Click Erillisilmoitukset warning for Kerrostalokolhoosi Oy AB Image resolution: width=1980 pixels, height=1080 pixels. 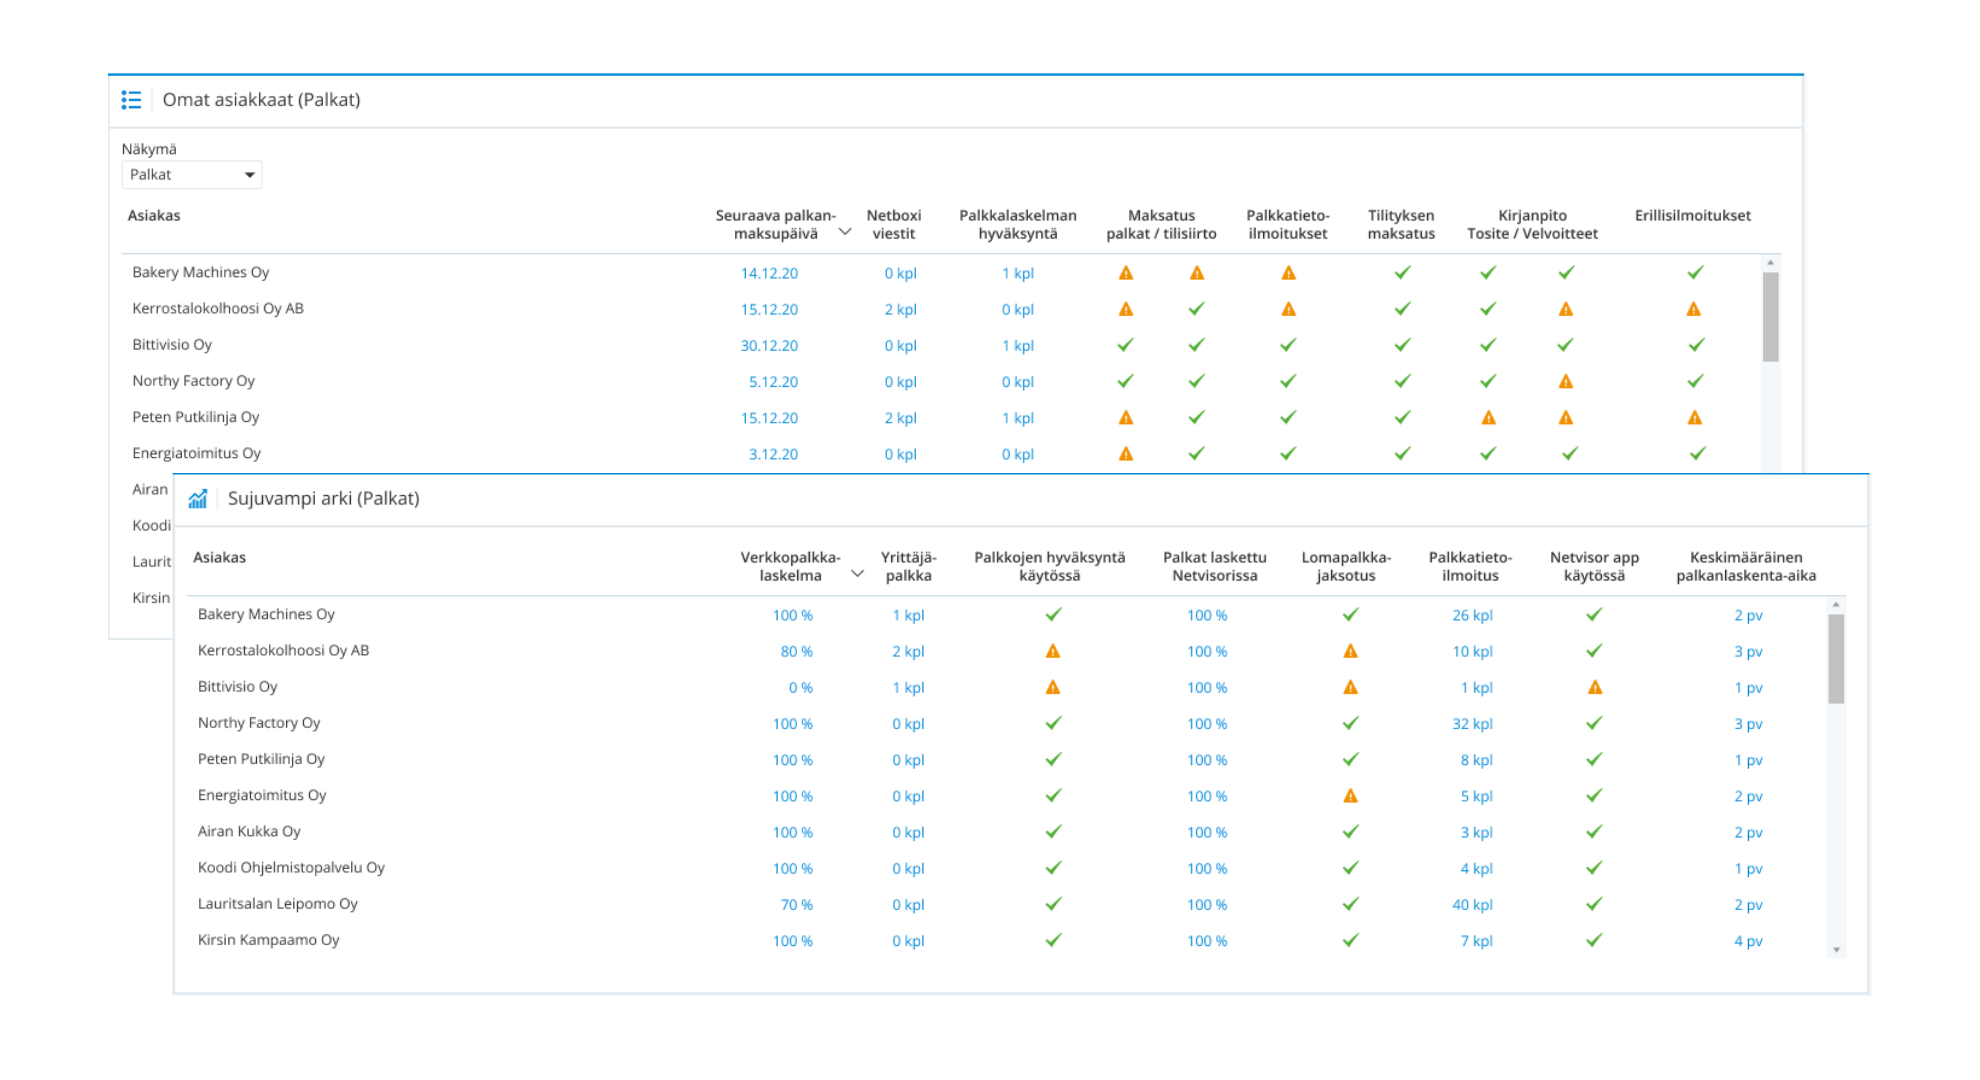[x=1694, y=309]
